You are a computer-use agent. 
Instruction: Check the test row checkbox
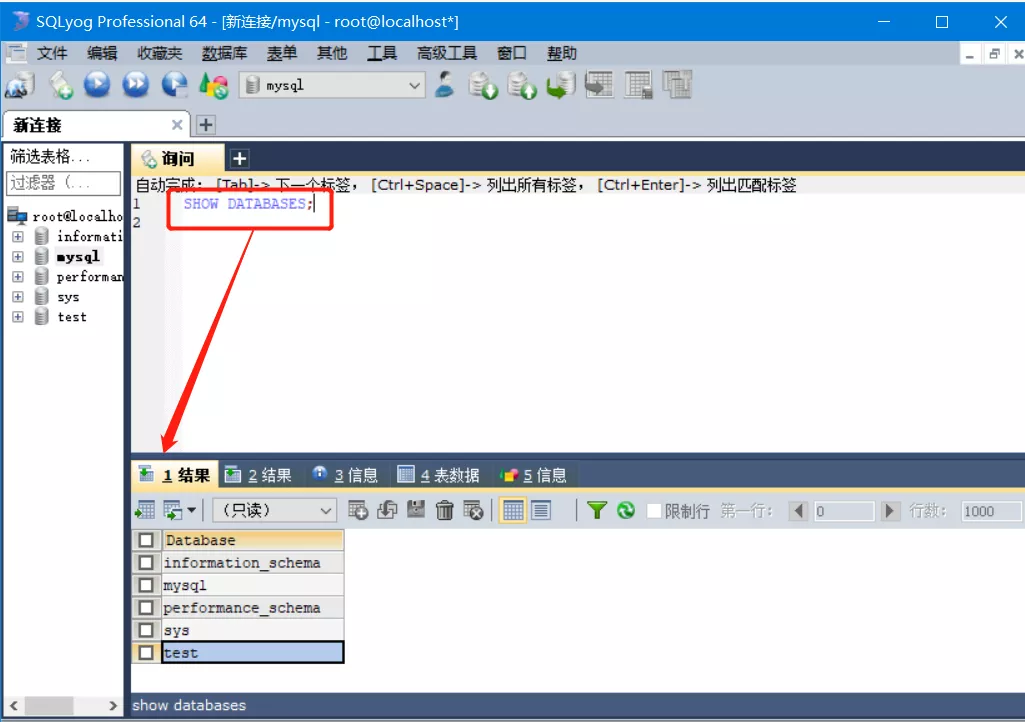[x=146, y=653]
